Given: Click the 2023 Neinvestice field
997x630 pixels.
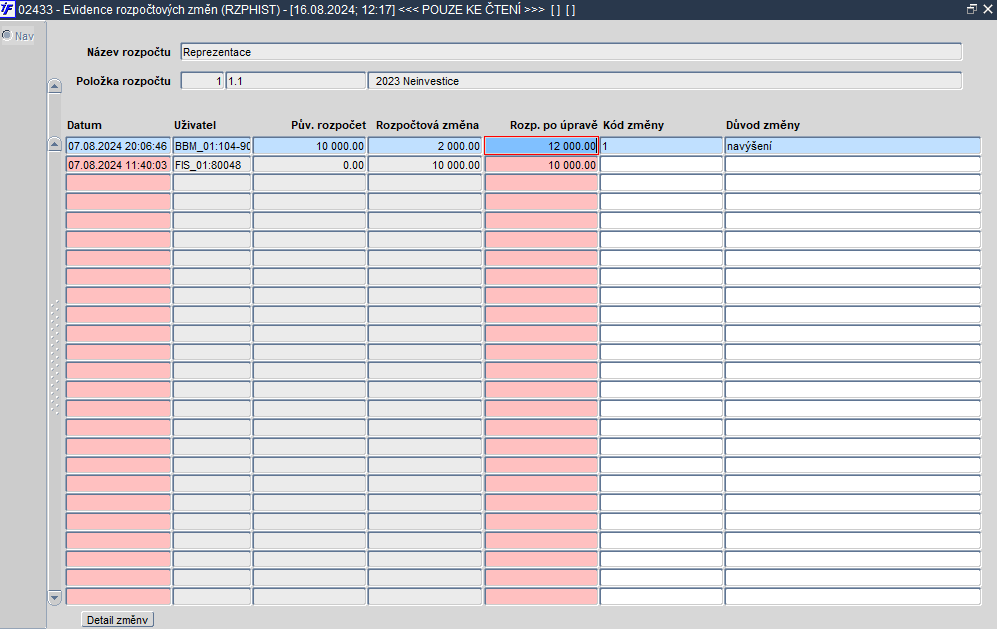Looking at the screenshot, I should click(664, 81).
